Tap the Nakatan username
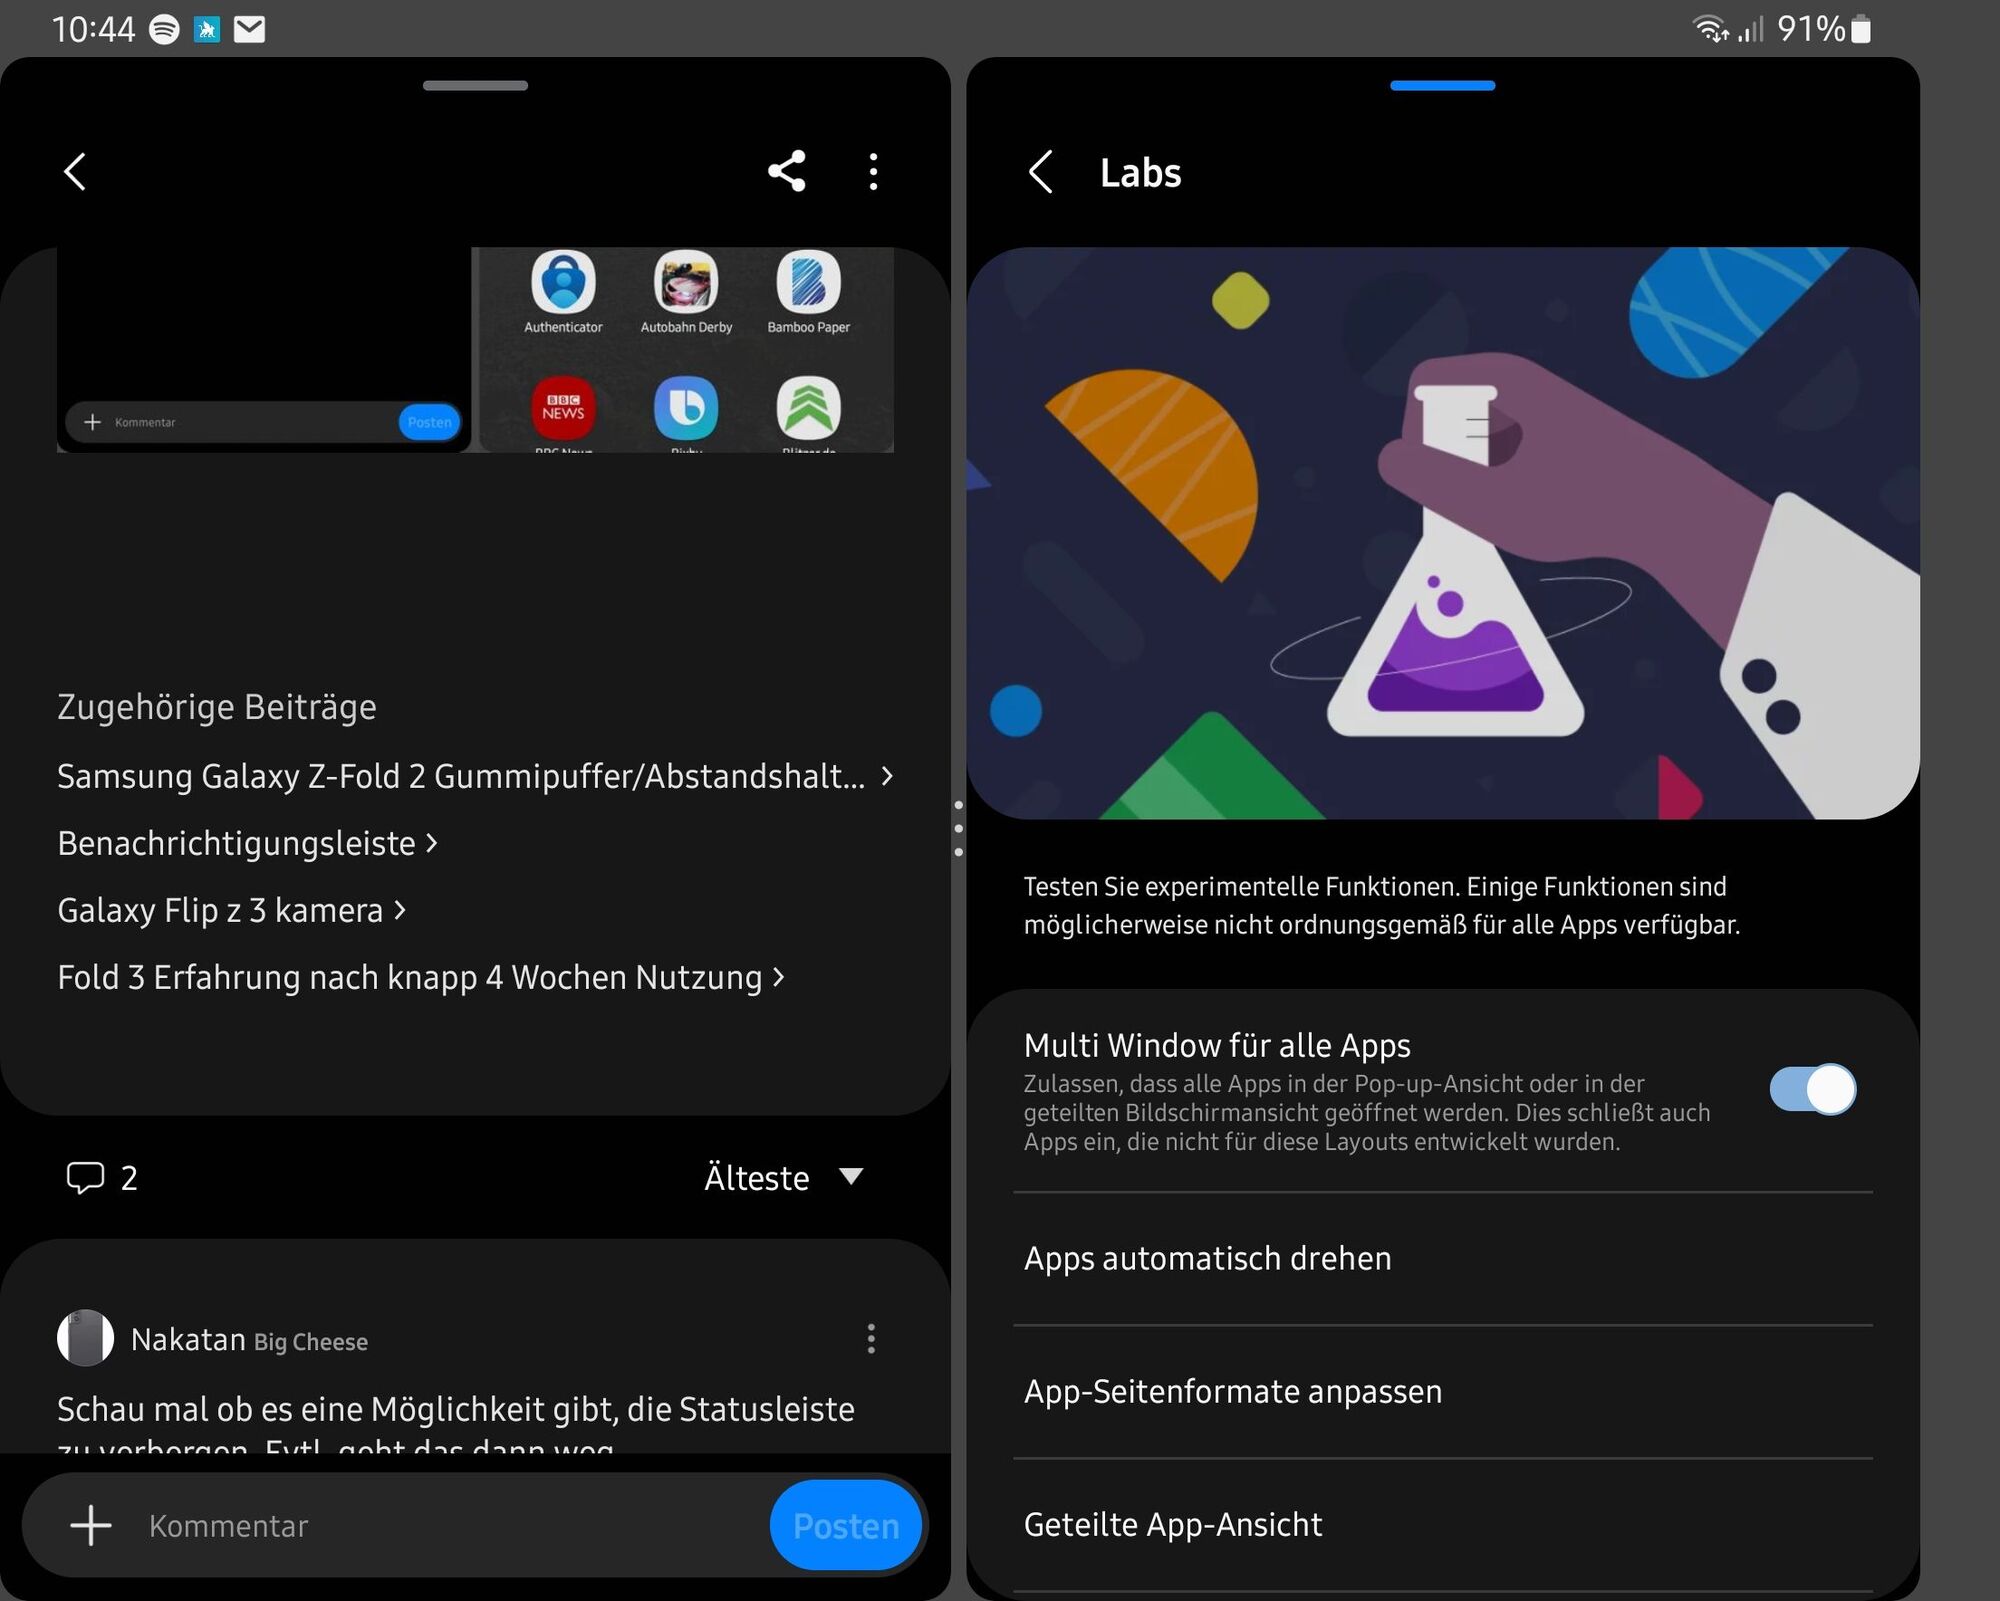The height and width of the screenshot is (1601, 2000). tap(188, 1339)
